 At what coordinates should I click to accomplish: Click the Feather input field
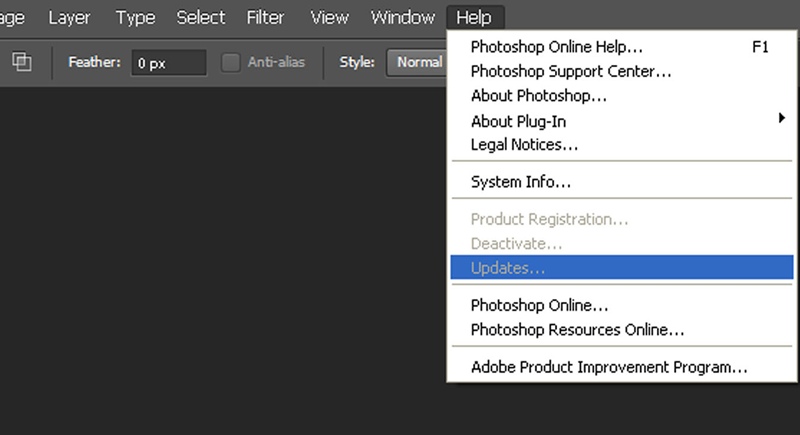(169, 63)
